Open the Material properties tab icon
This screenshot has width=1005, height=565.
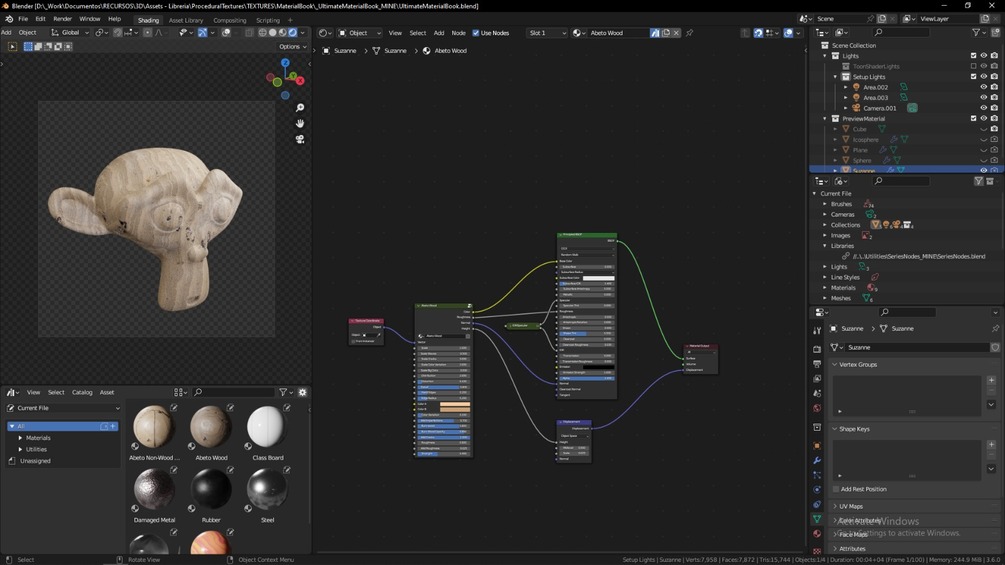pyautogui.click(x=817, y=534)
